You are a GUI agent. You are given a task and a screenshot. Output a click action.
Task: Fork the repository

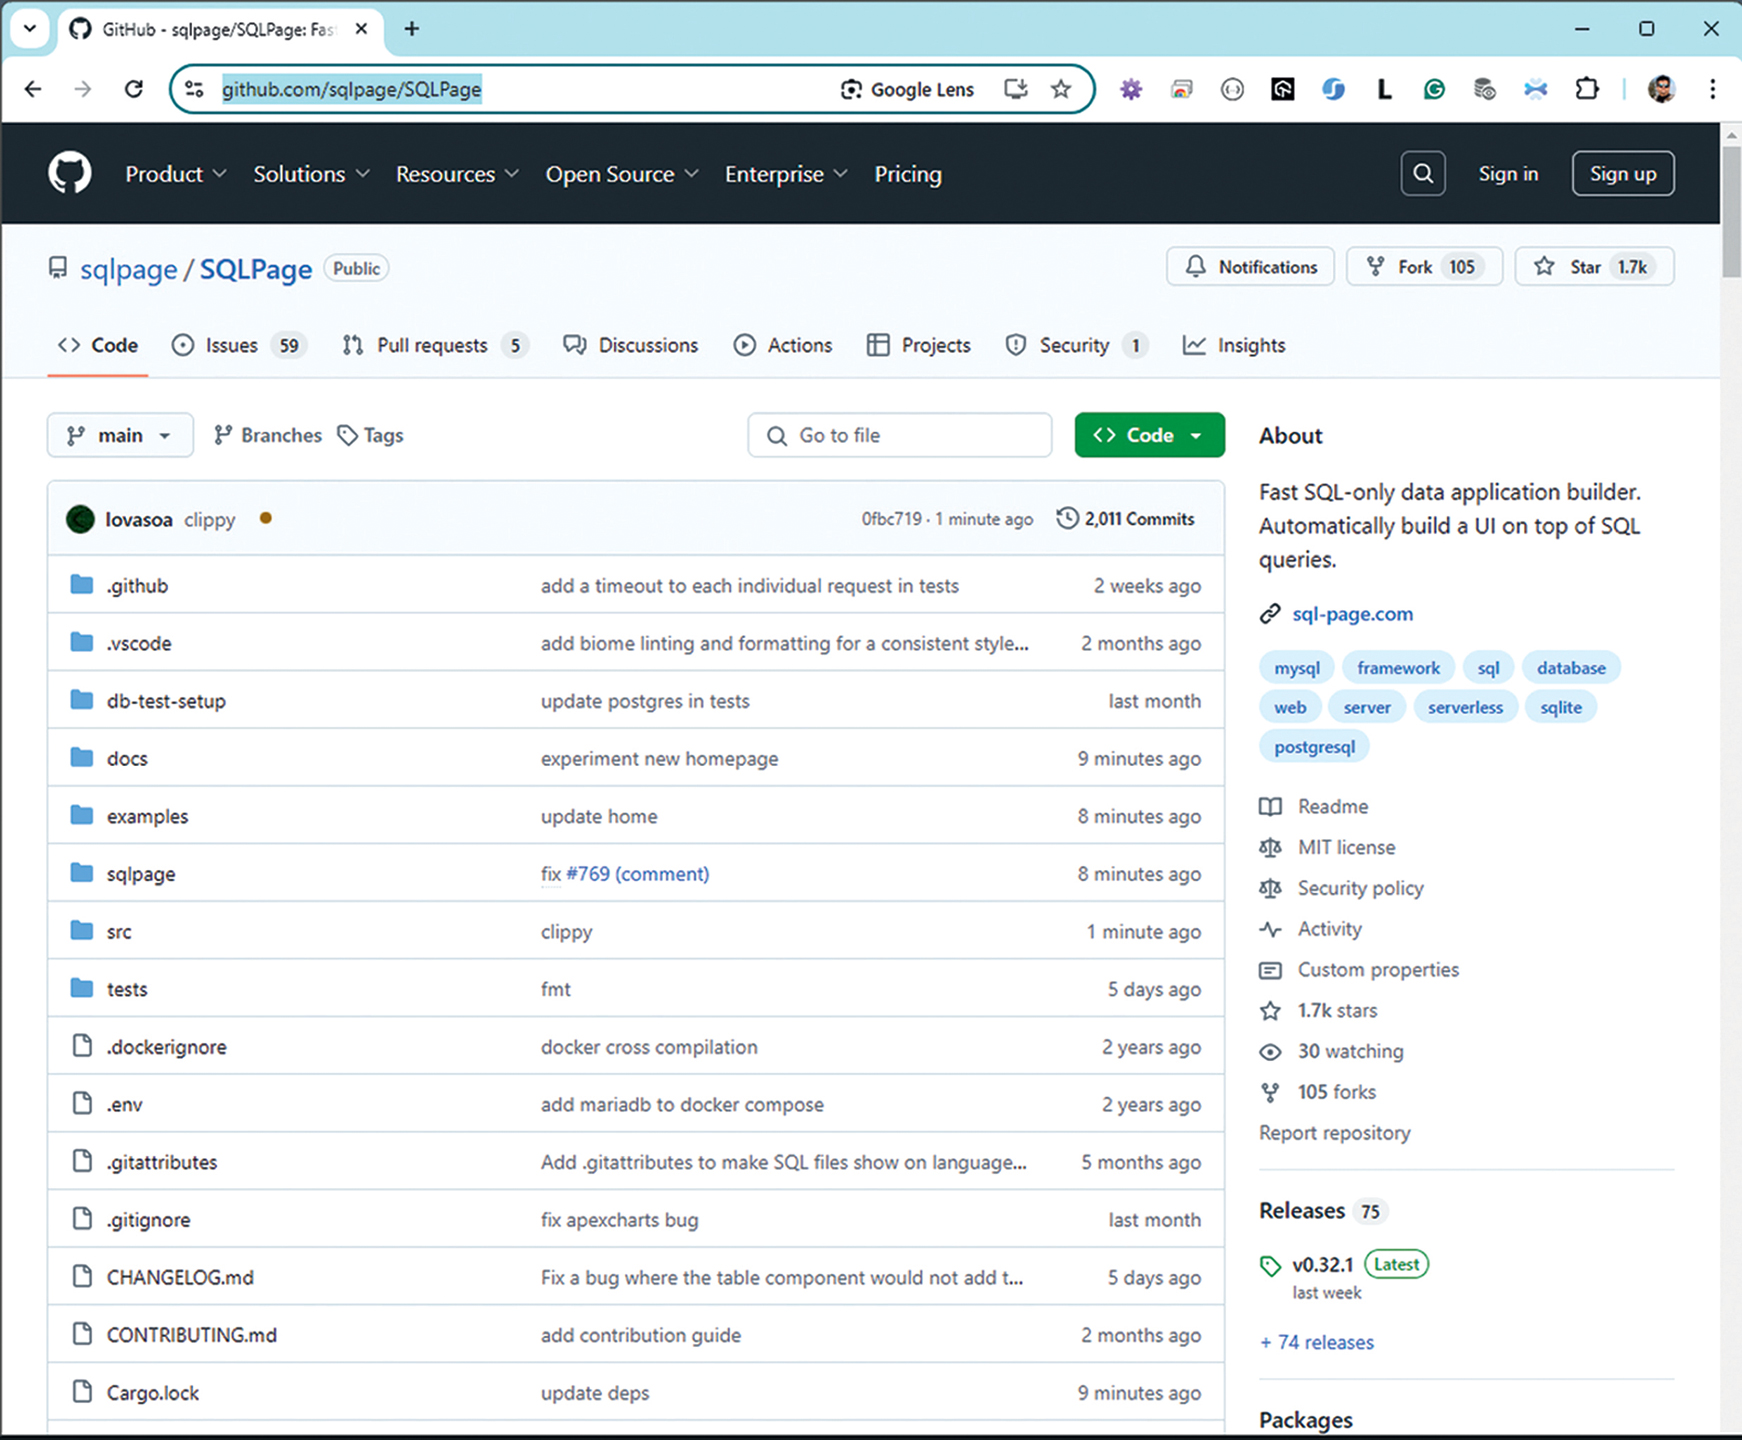pyautogui.click(x=1424, y=267)
